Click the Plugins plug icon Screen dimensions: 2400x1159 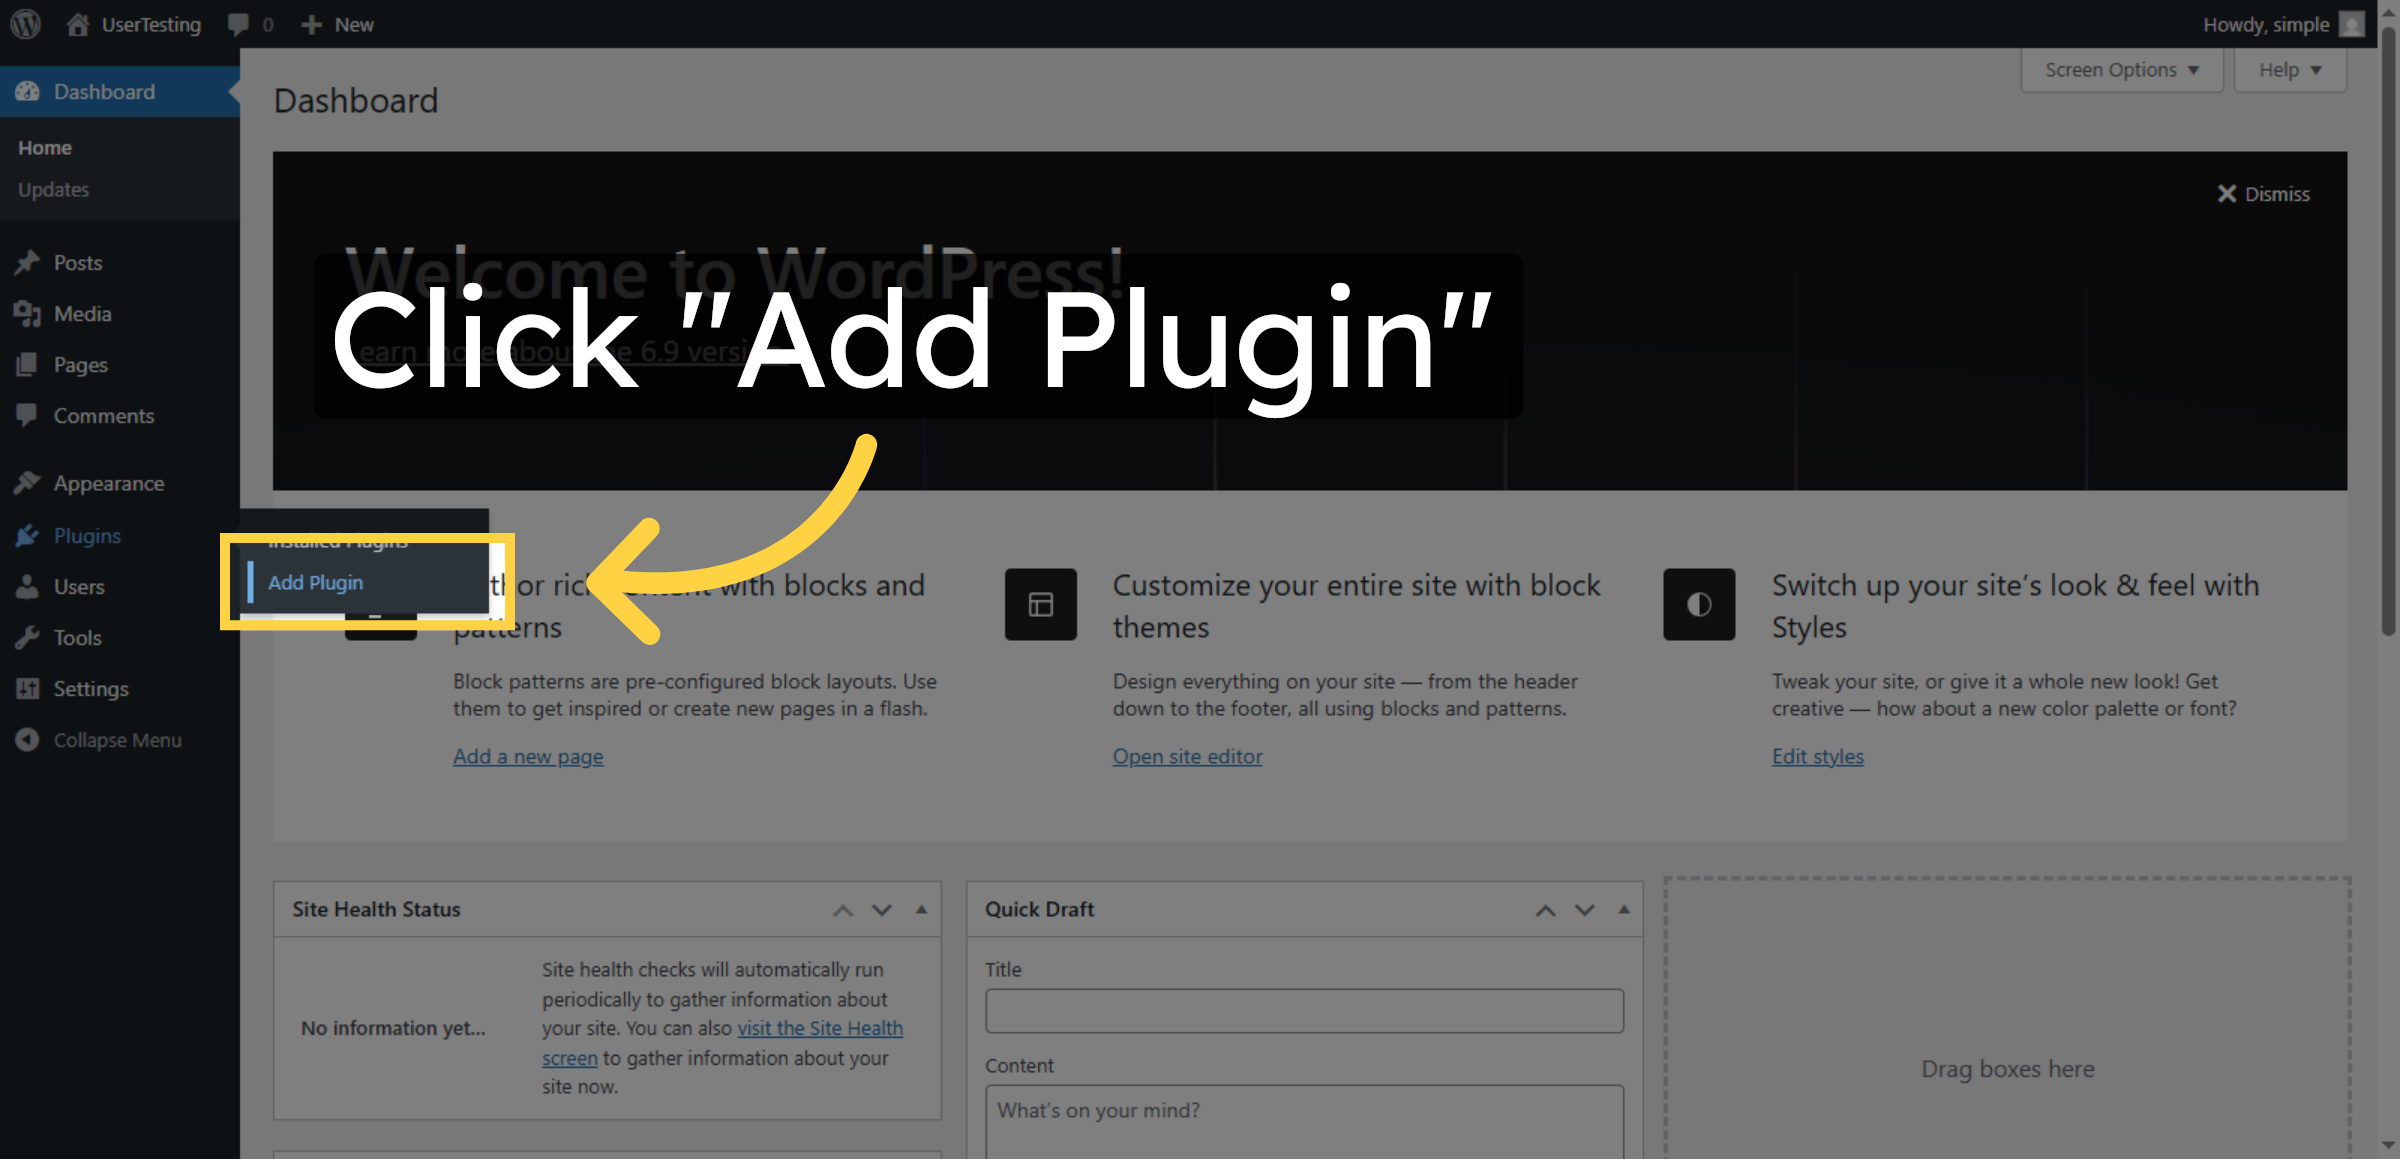pyautogui.click(x=28, y=535)
